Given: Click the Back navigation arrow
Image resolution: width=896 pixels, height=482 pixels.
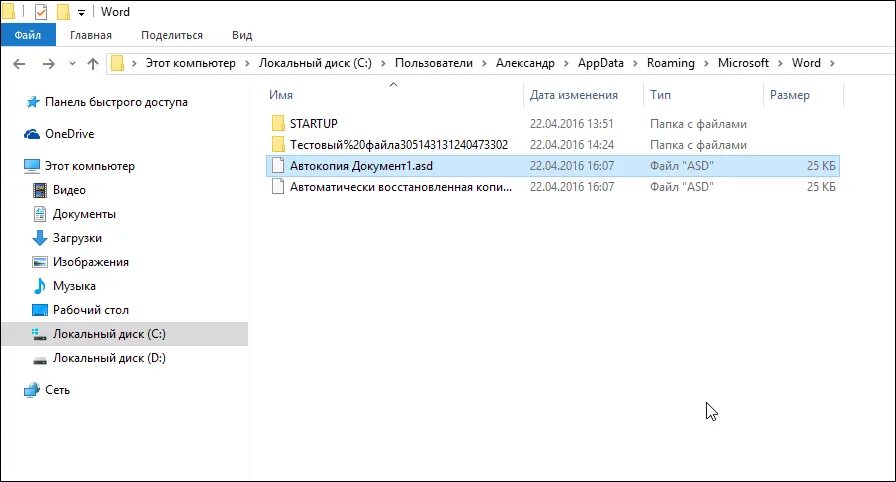Looking at the screenshot, I should [21, 63].
